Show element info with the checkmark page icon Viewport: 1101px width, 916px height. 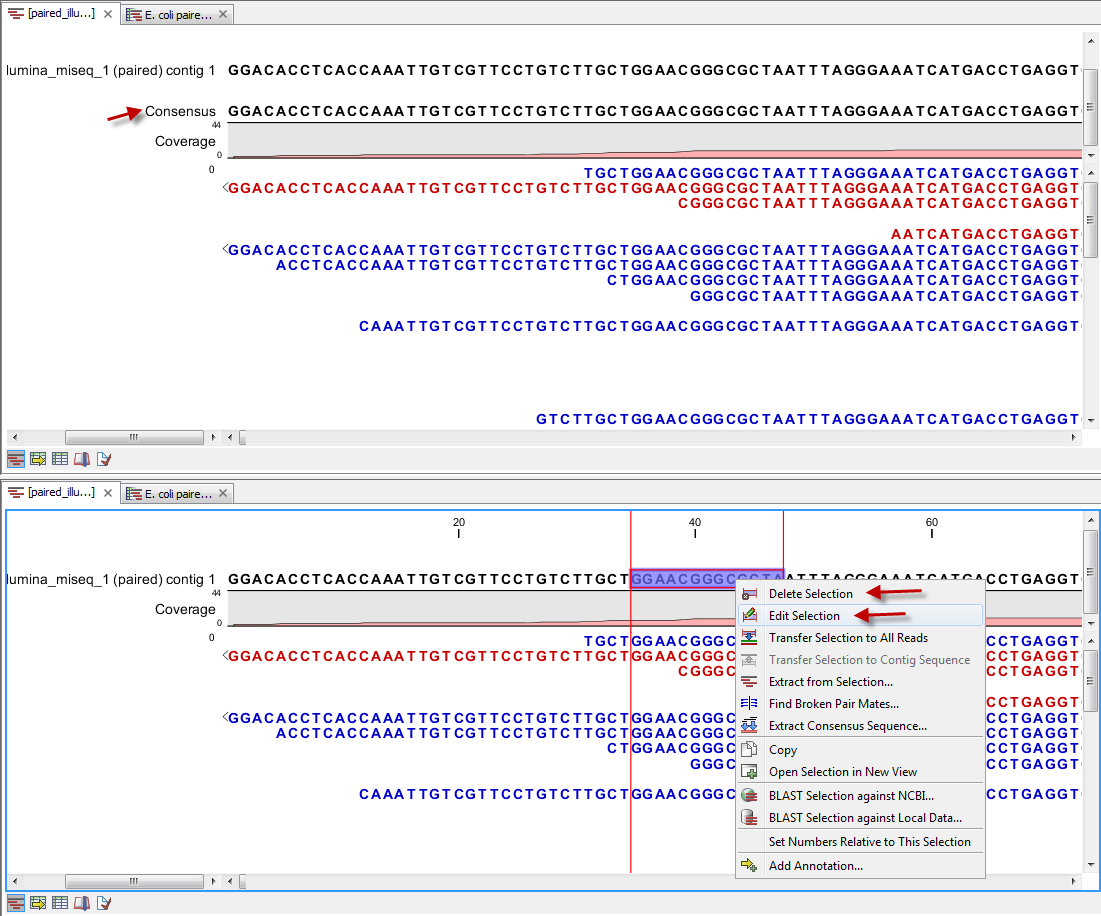pyautogui.click(x=104, y=458)
